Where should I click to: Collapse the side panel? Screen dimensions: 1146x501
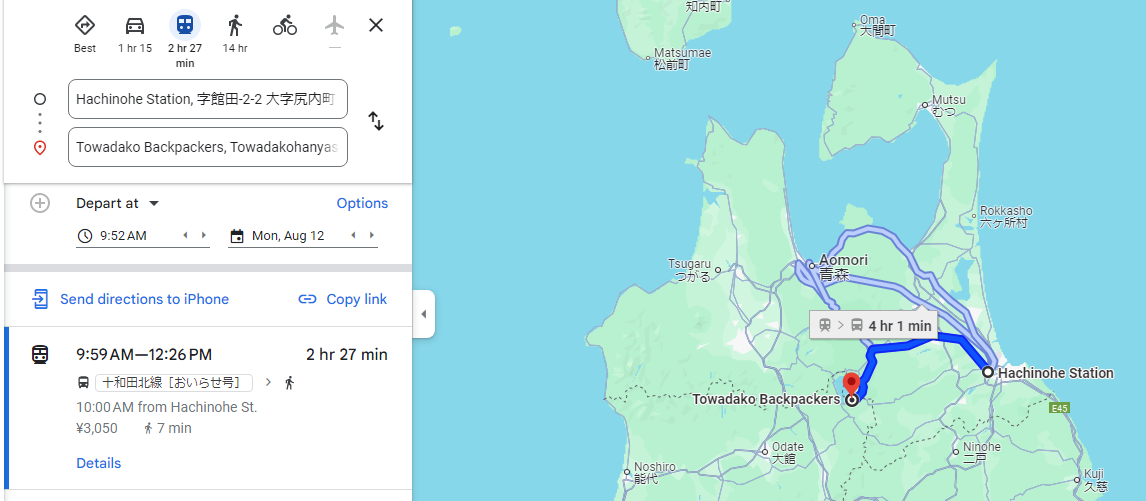[x=424, y=314]
